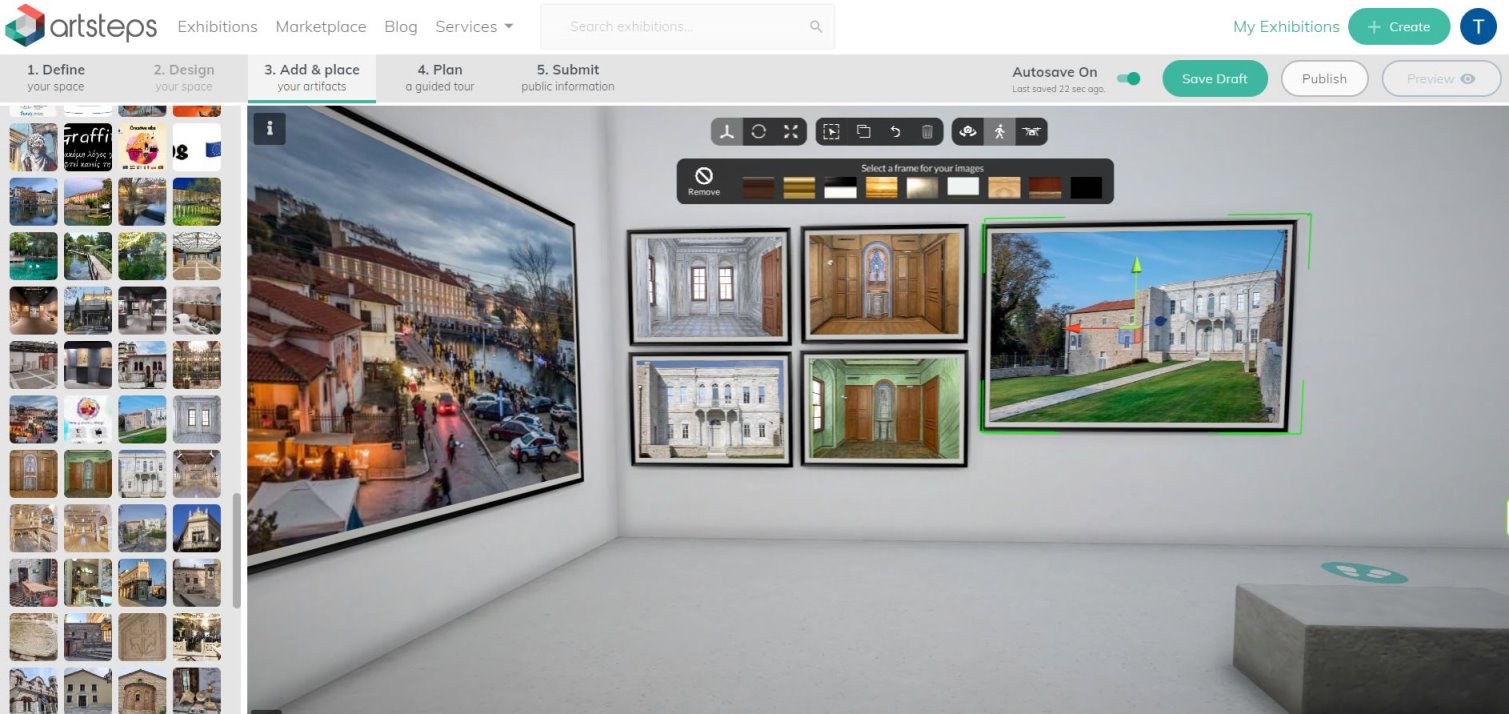The height and width of the screenshot is (714, 1509).
Task: Enable walking person navigation mode
Action: click(999, 131)
